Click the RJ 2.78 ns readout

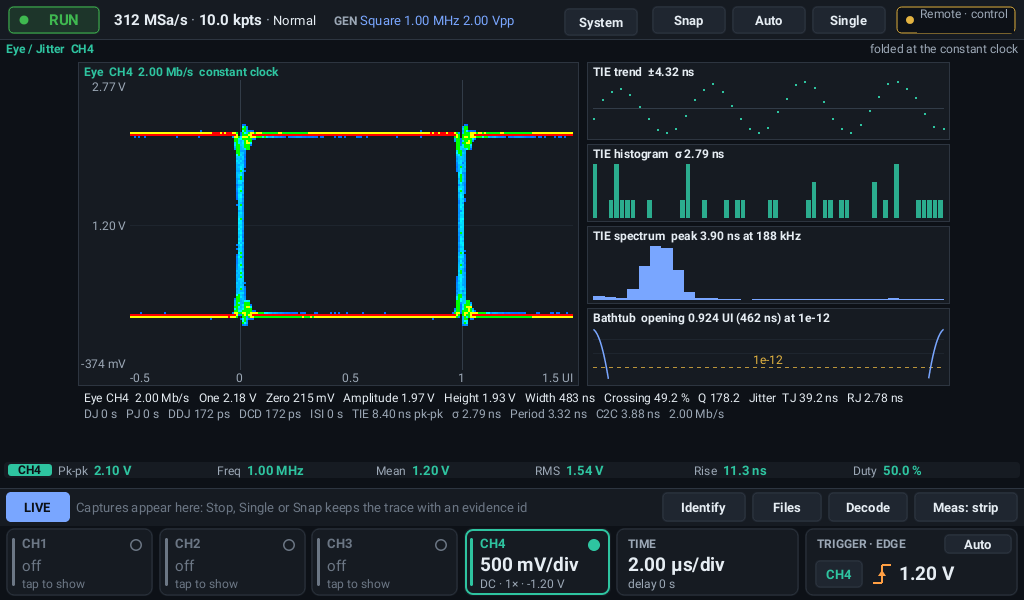click(874, 398)
